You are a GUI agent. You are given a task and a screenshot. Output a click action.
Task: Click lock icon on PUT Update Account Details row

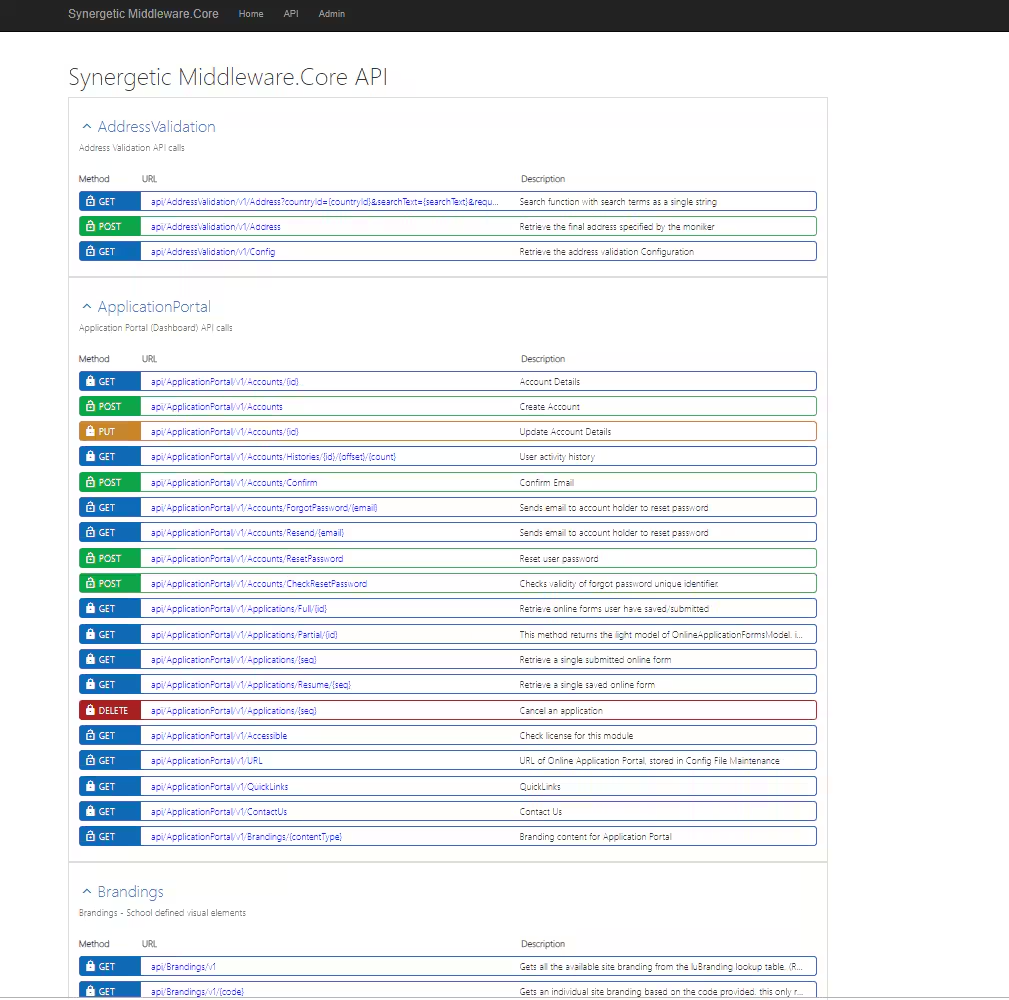90,432
